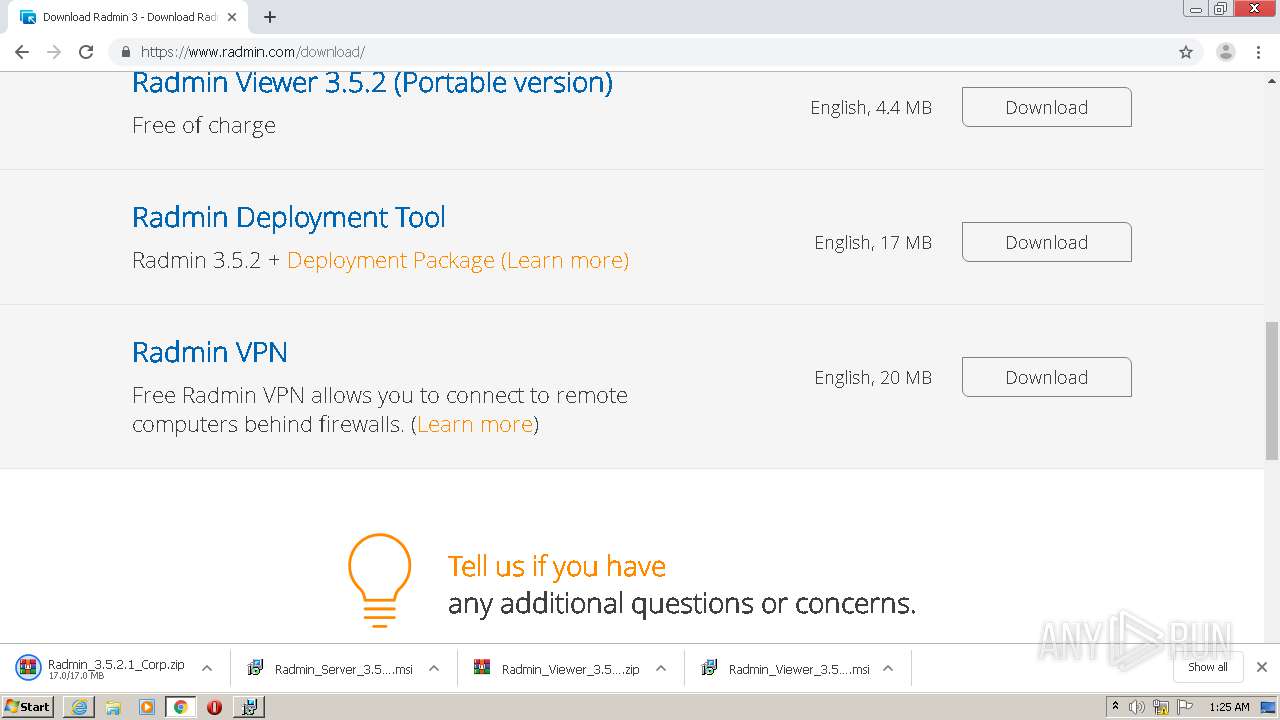Expand options for Radmin_Viewer msi download

(888, 668)
